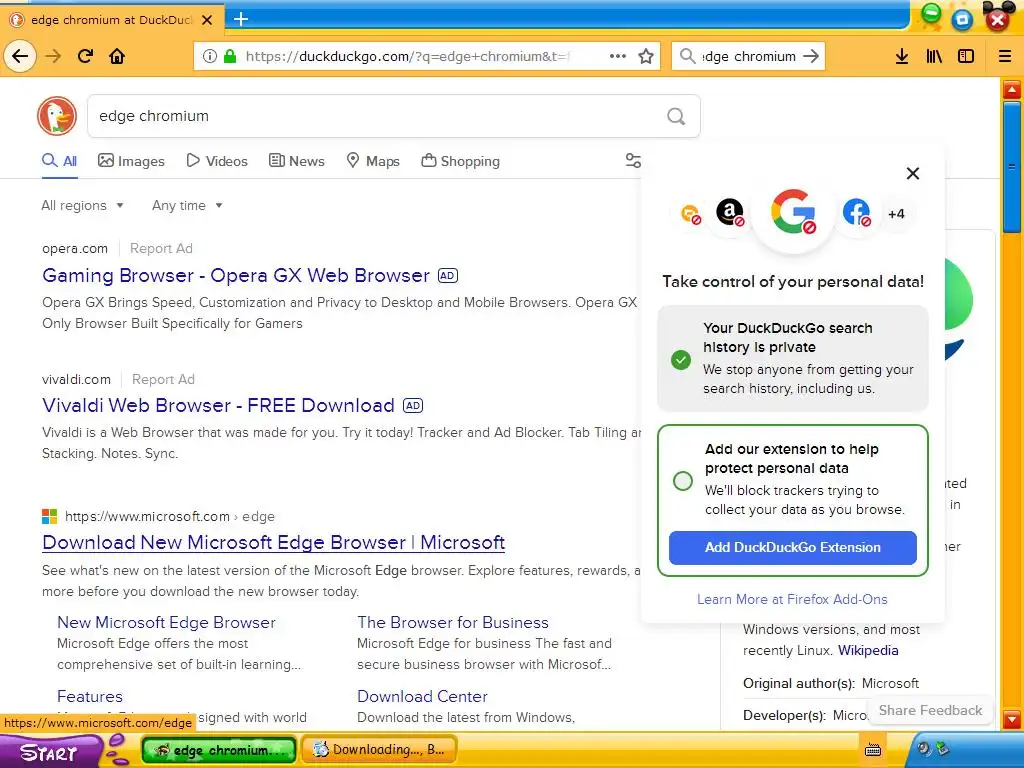The height and width of the screenshot is (768, 1024).
Task: Open Download New Microsoft Edge Browser link
Action: click(x=274, y=542)
